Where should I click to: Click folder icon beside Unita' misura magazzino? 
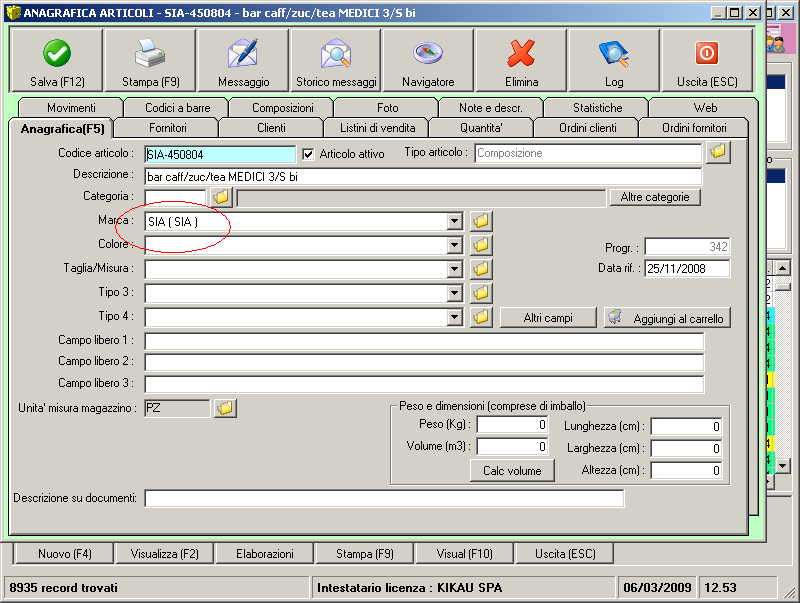pyautogui.click(x=225, y=408)
